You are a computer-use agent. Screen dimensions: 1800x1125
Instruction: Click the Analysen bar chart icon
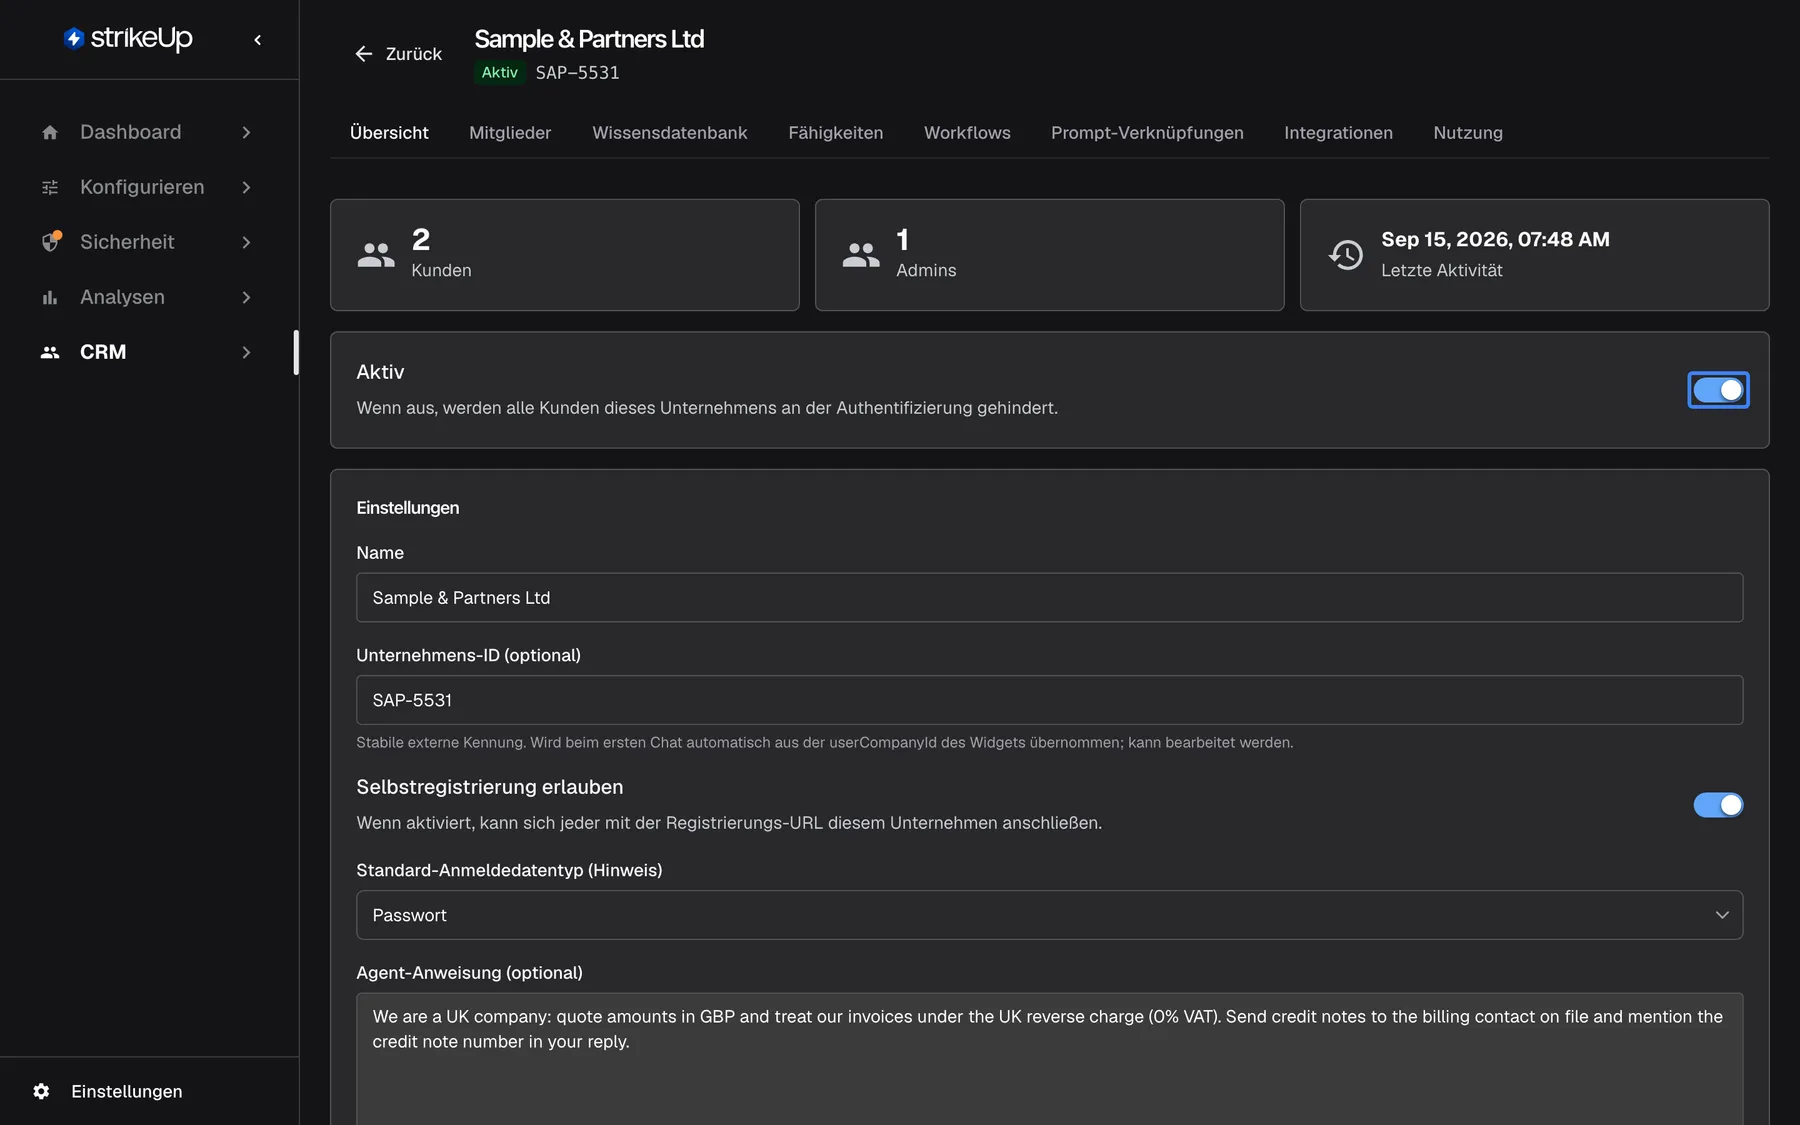(x=50, y=297)
